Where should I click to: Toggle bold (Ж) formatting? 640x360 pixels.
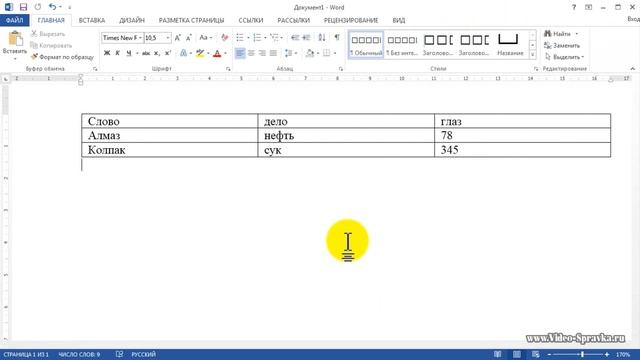107,53
